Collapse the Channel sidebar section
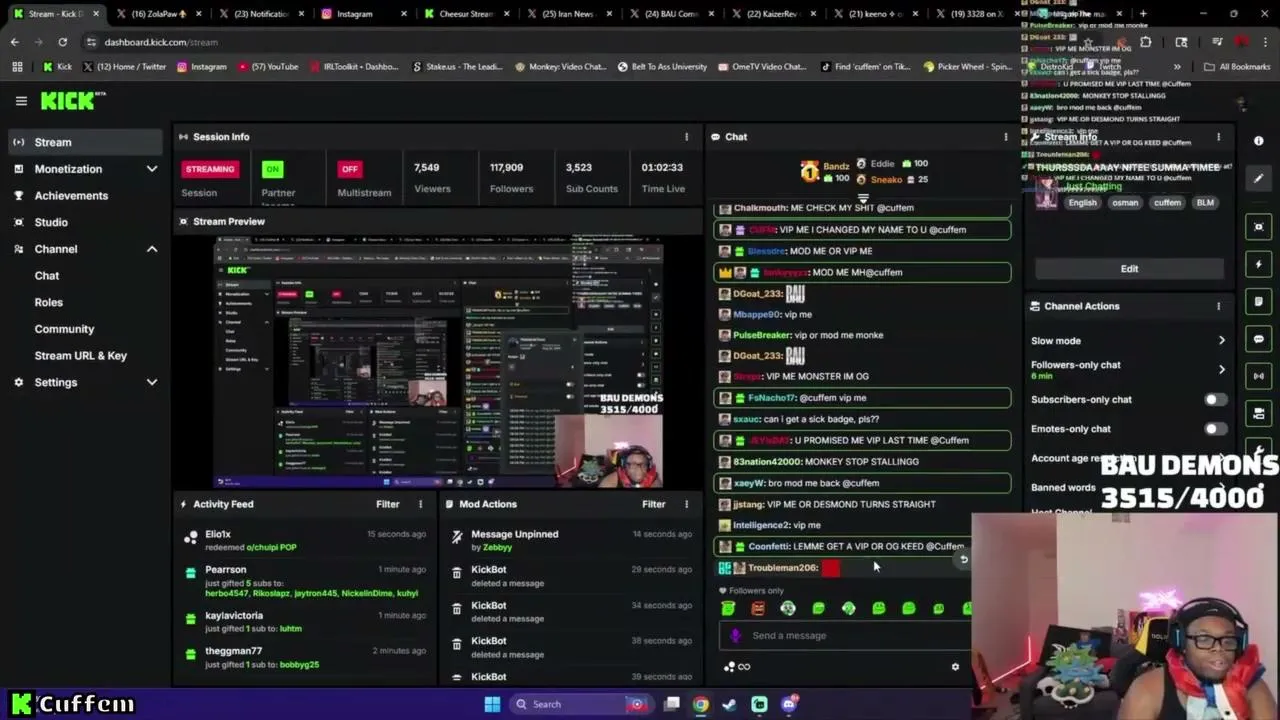 point(152,249)
